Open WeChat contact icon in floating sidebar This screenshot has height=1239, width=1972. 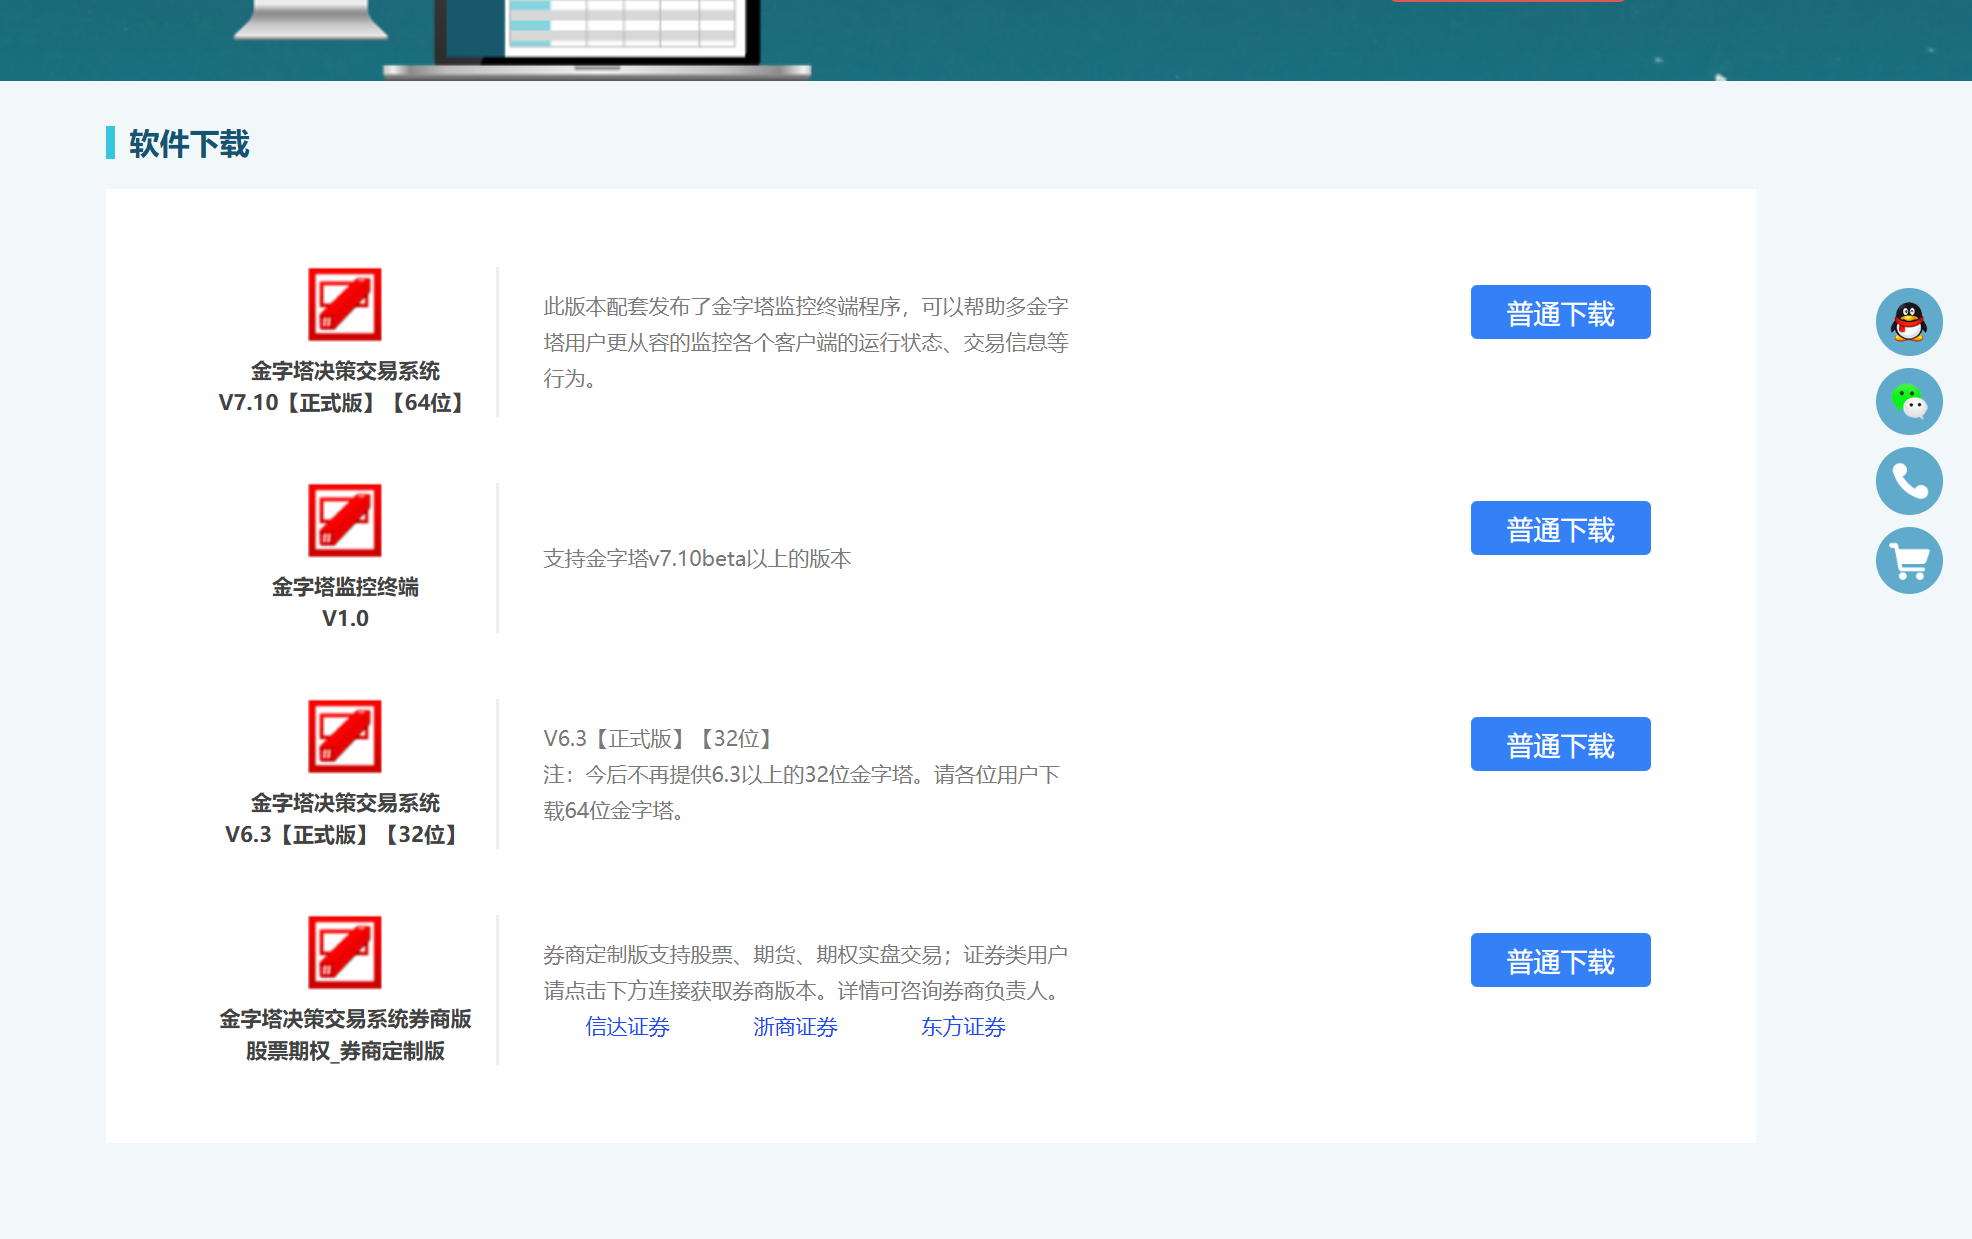[1909, 401]
